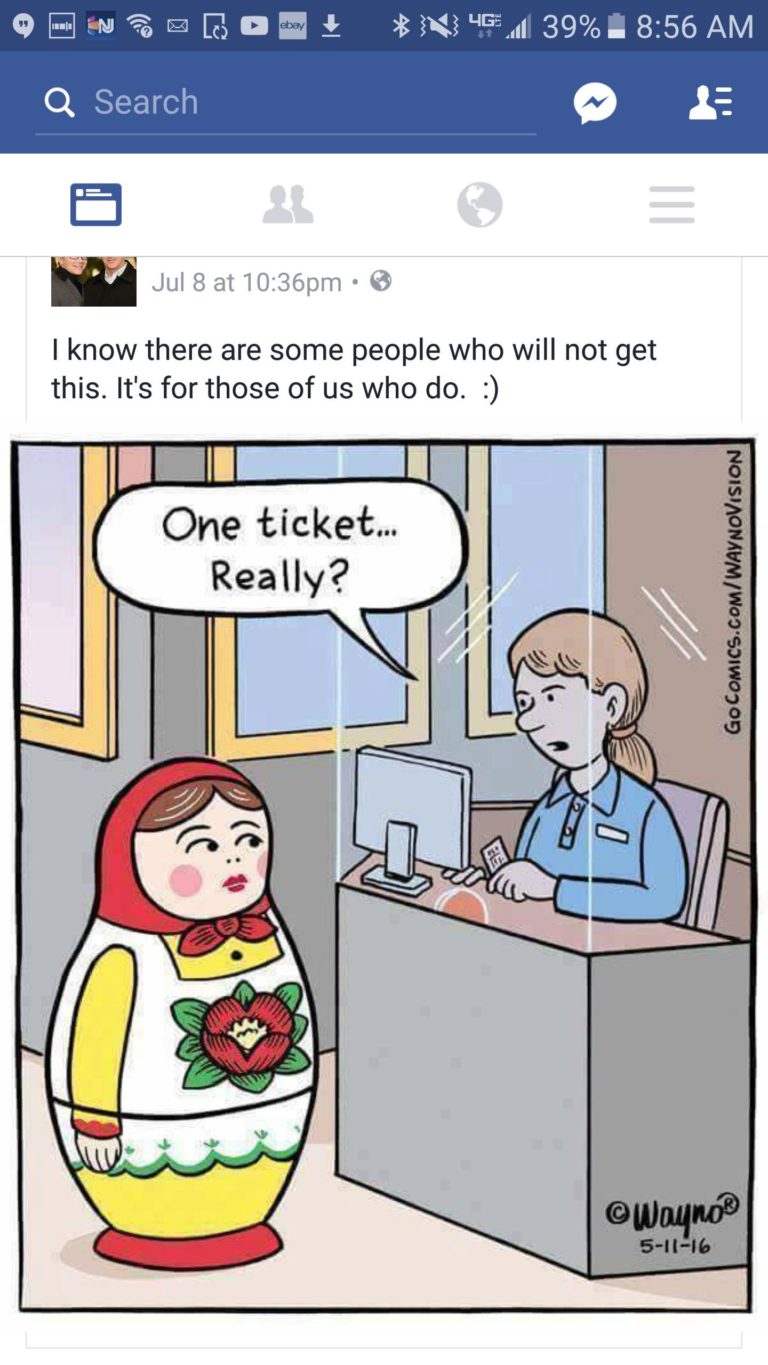
Task: Tap the public privacy globe icon
Action: (380, 282)
